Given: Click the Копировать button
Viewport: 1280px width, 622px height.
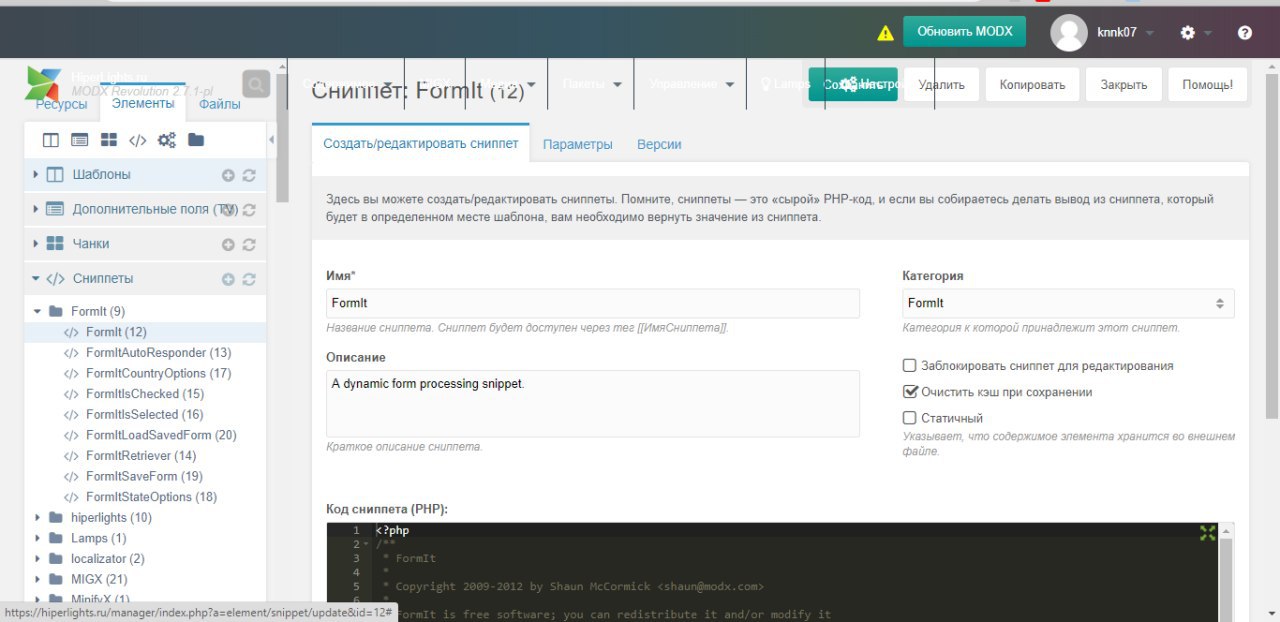Looking at the screenshot, I should click(1033, 85).
